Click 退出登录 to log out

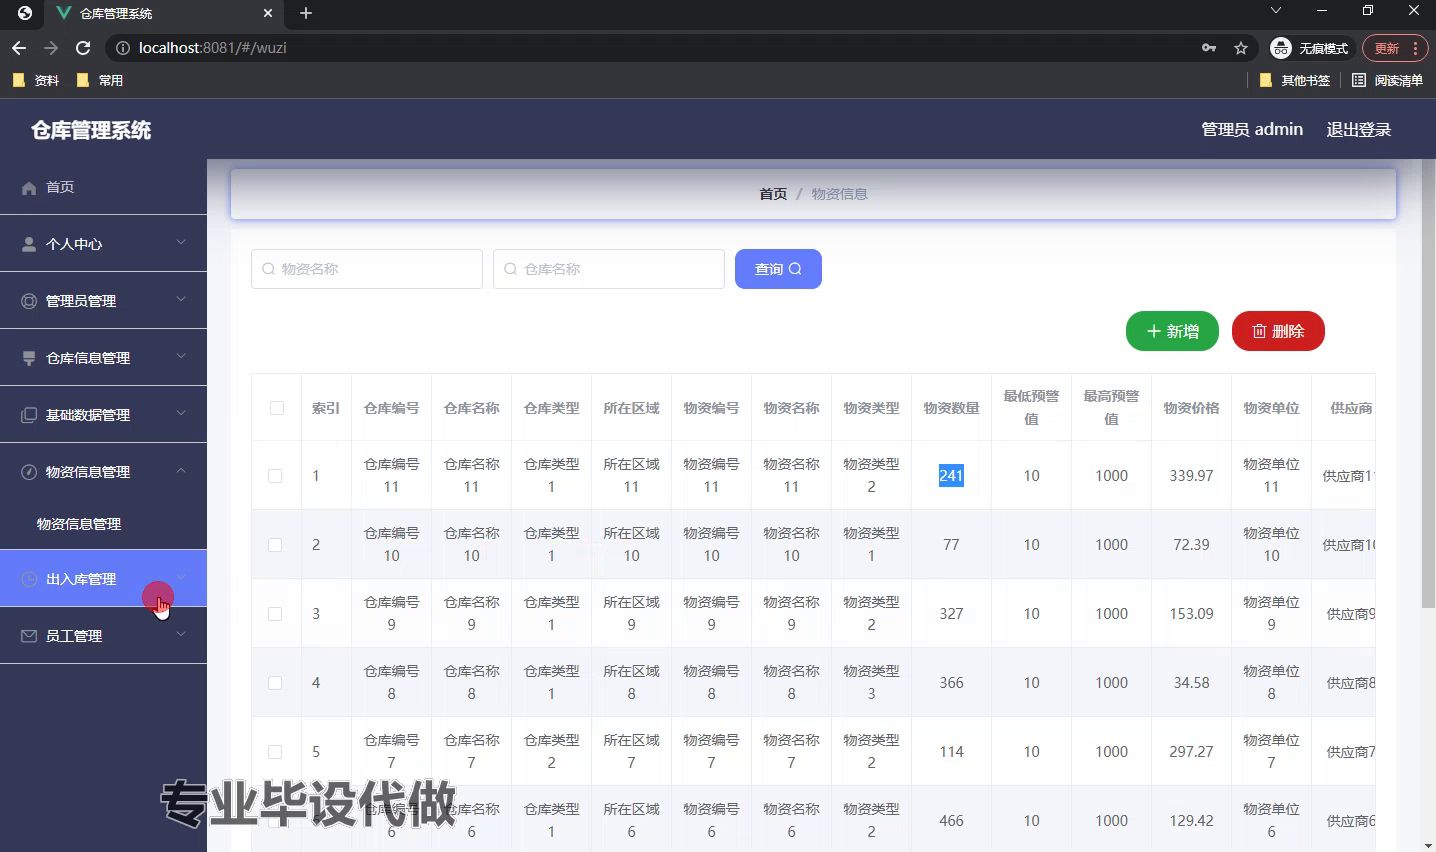coord(1358,130)
